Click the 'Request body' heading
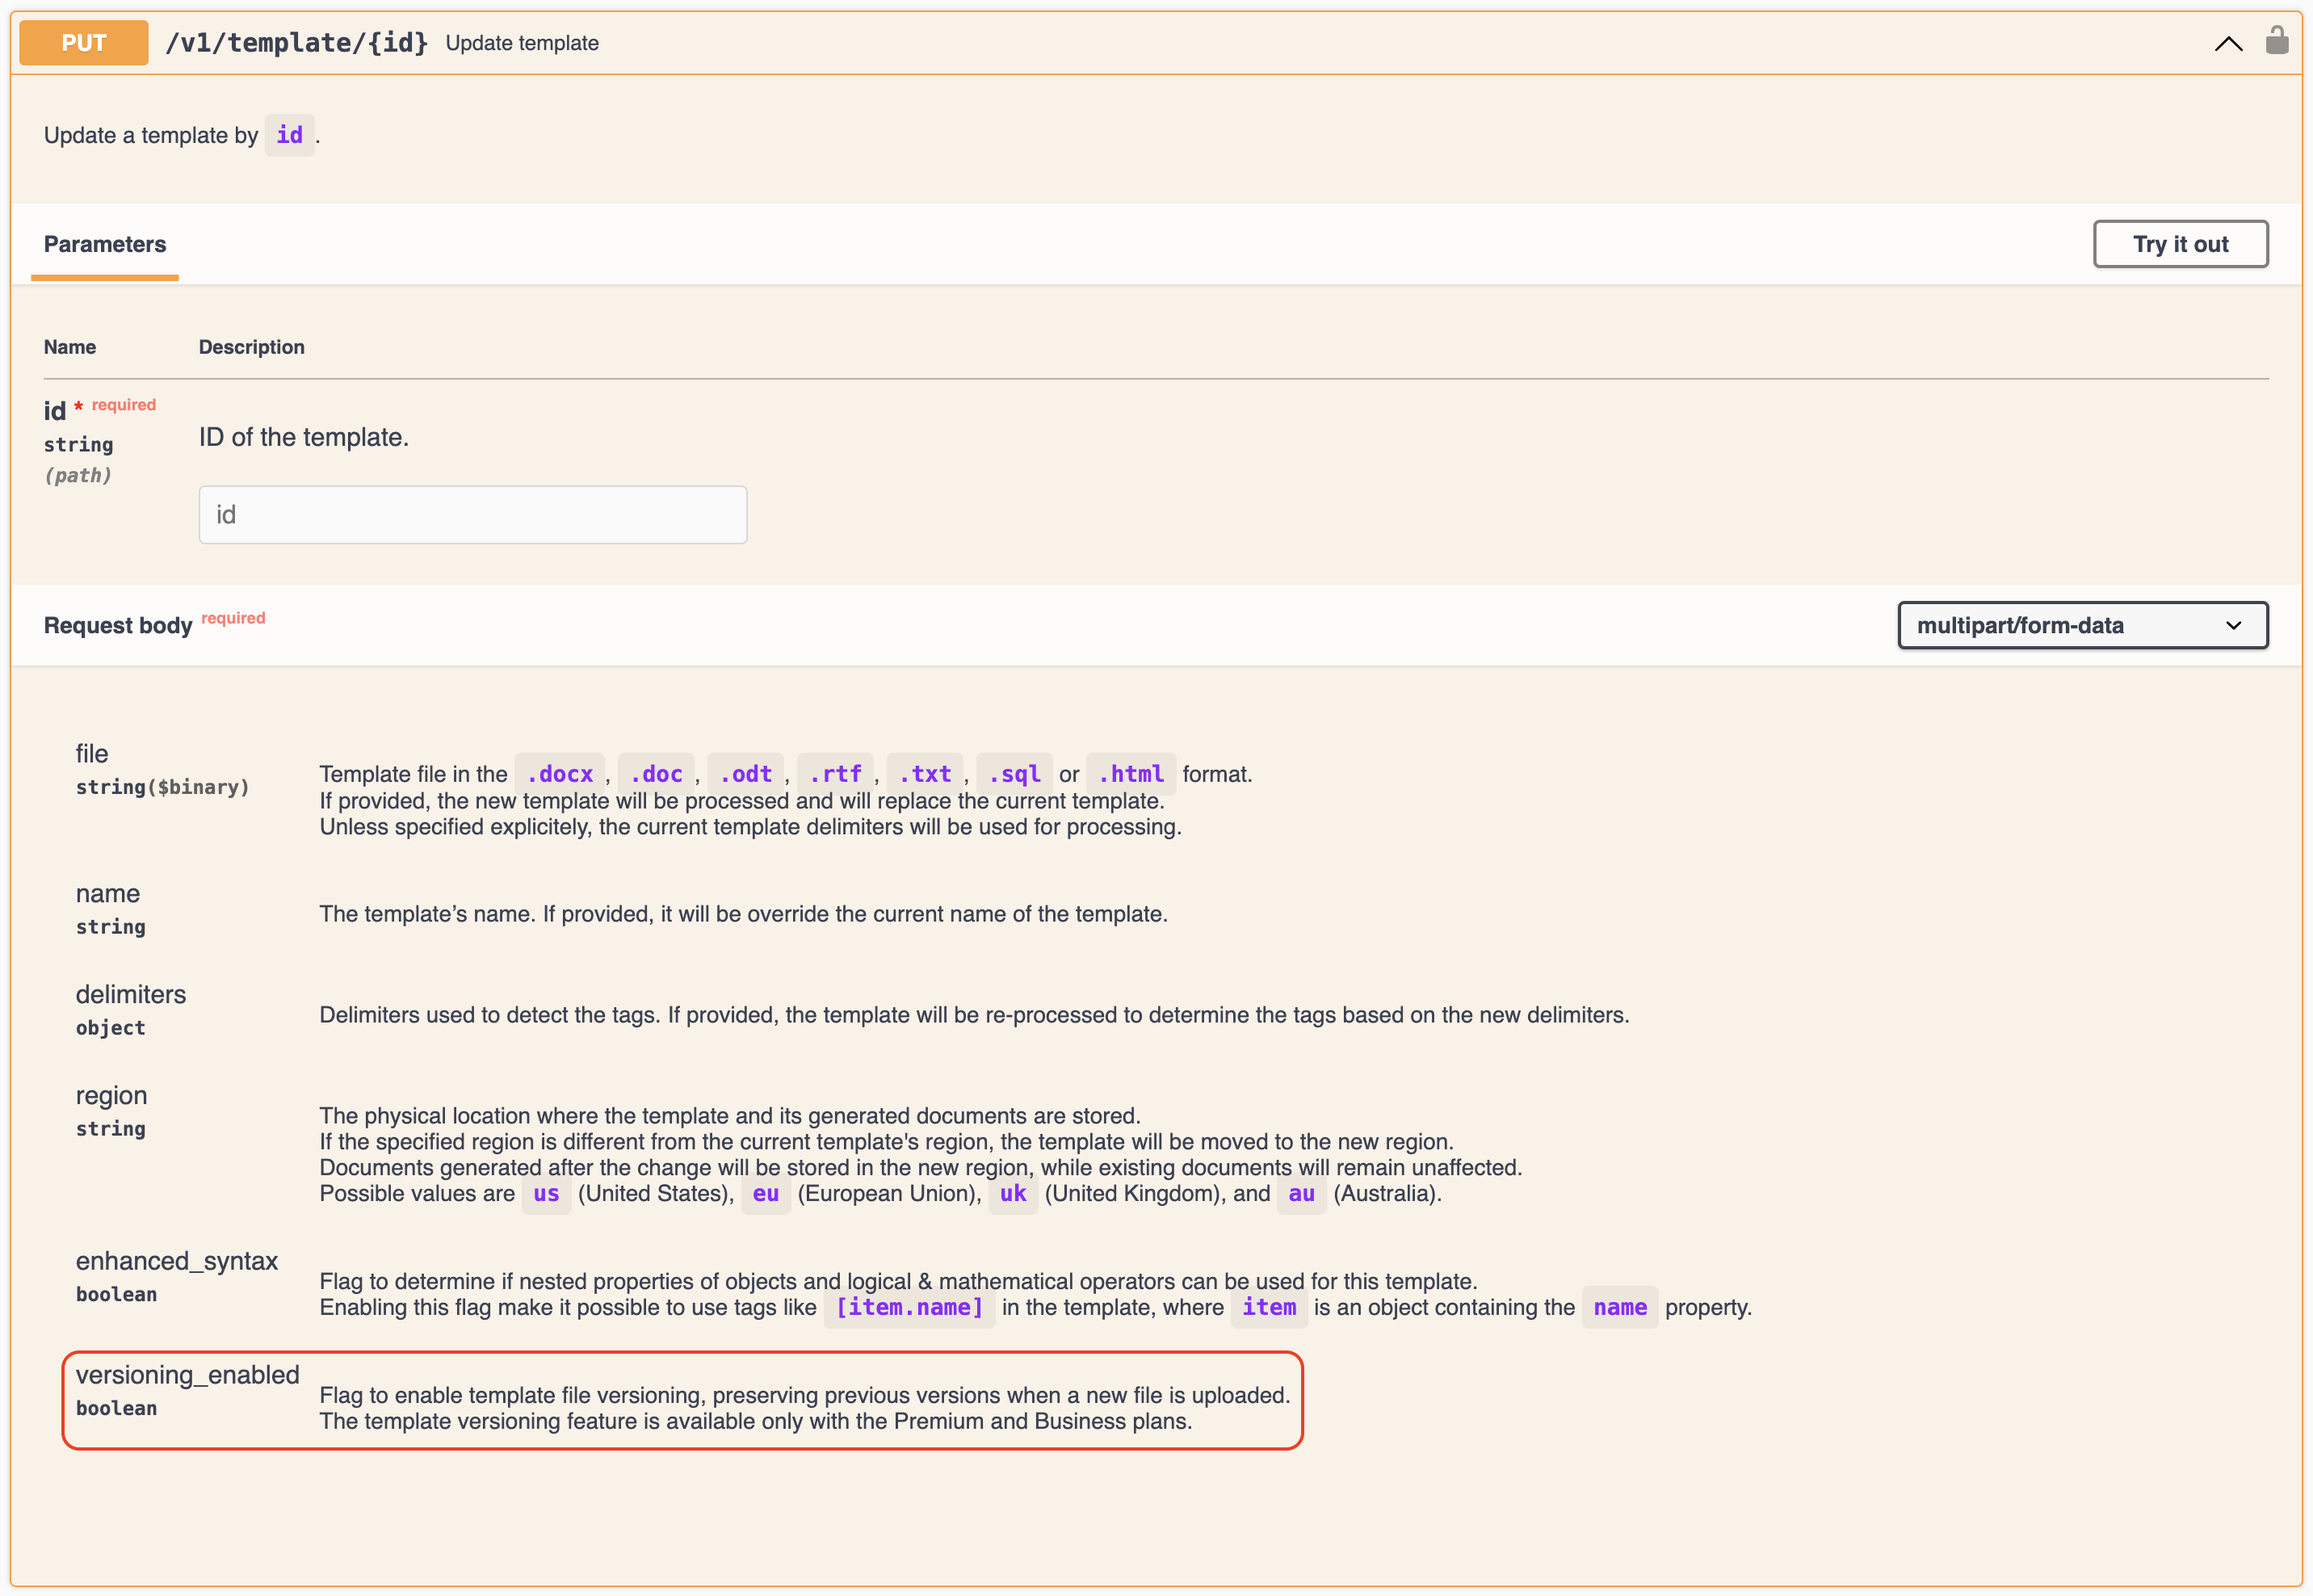Screen dimensions: 2313x1596 point(118,625)
